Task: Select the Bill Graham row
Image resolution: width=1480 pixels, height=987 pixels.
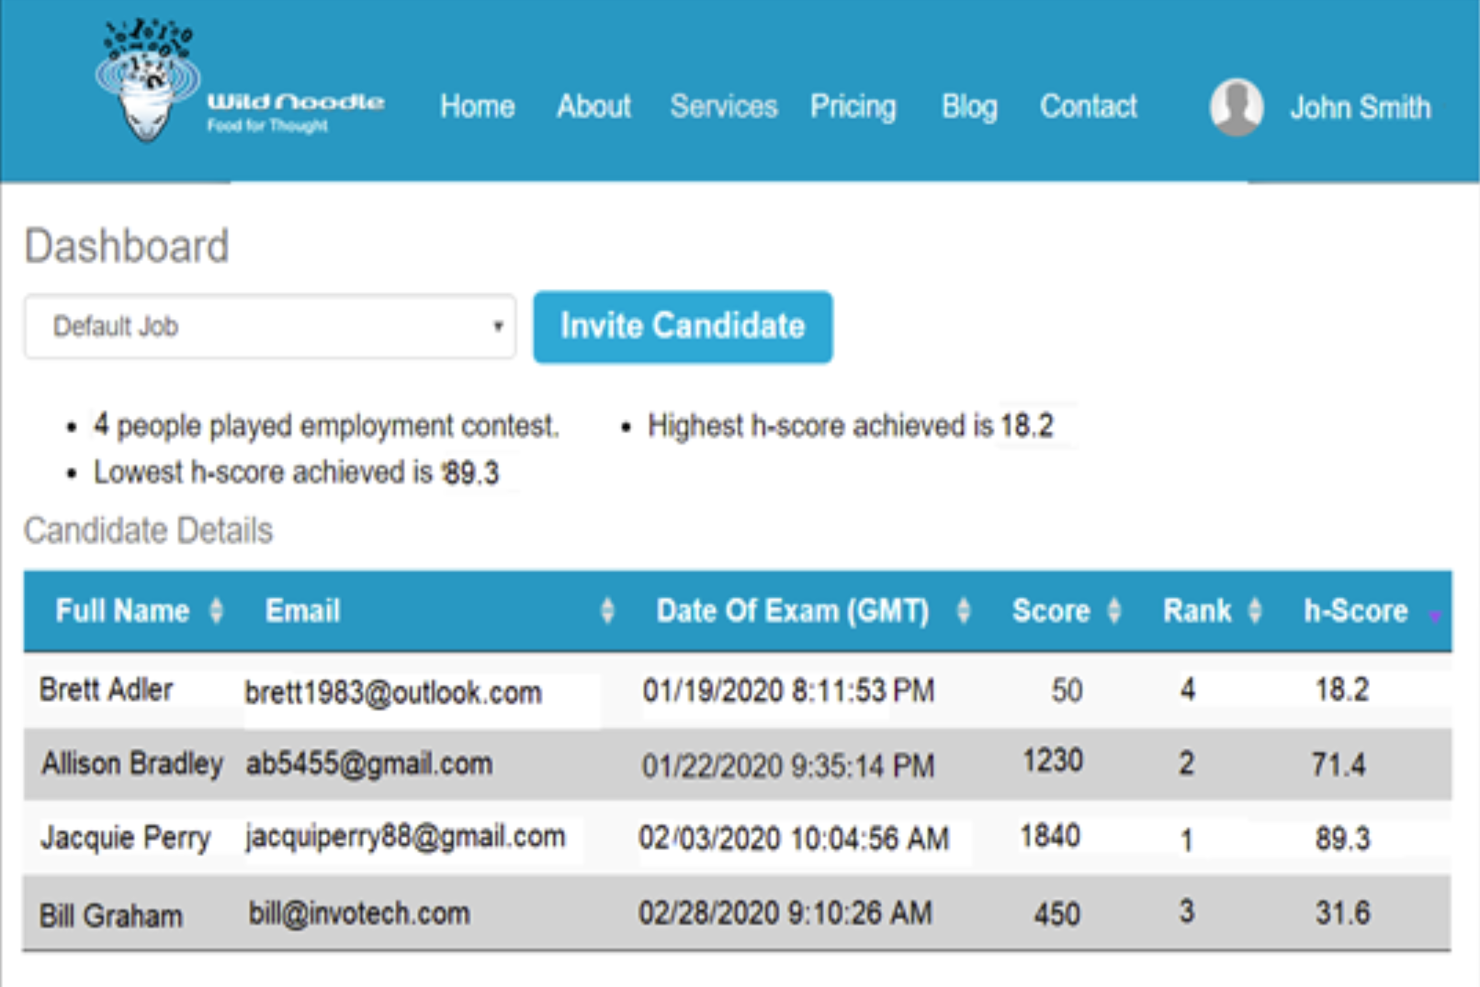Action: [x=111, y=915]
